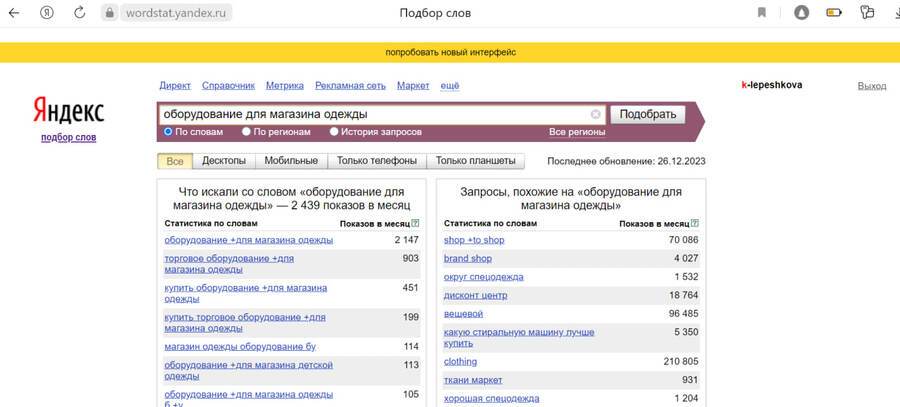Select the "По словам" radio option

168,131
